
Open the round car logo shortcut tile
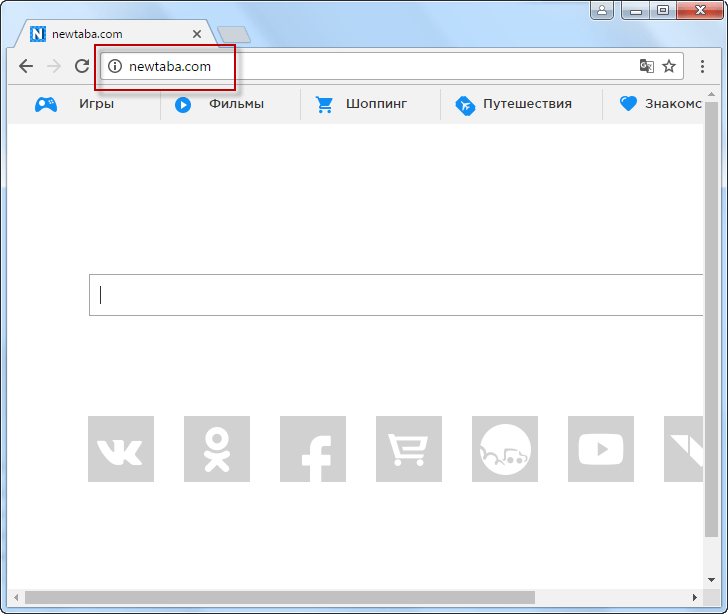point(505,449)
